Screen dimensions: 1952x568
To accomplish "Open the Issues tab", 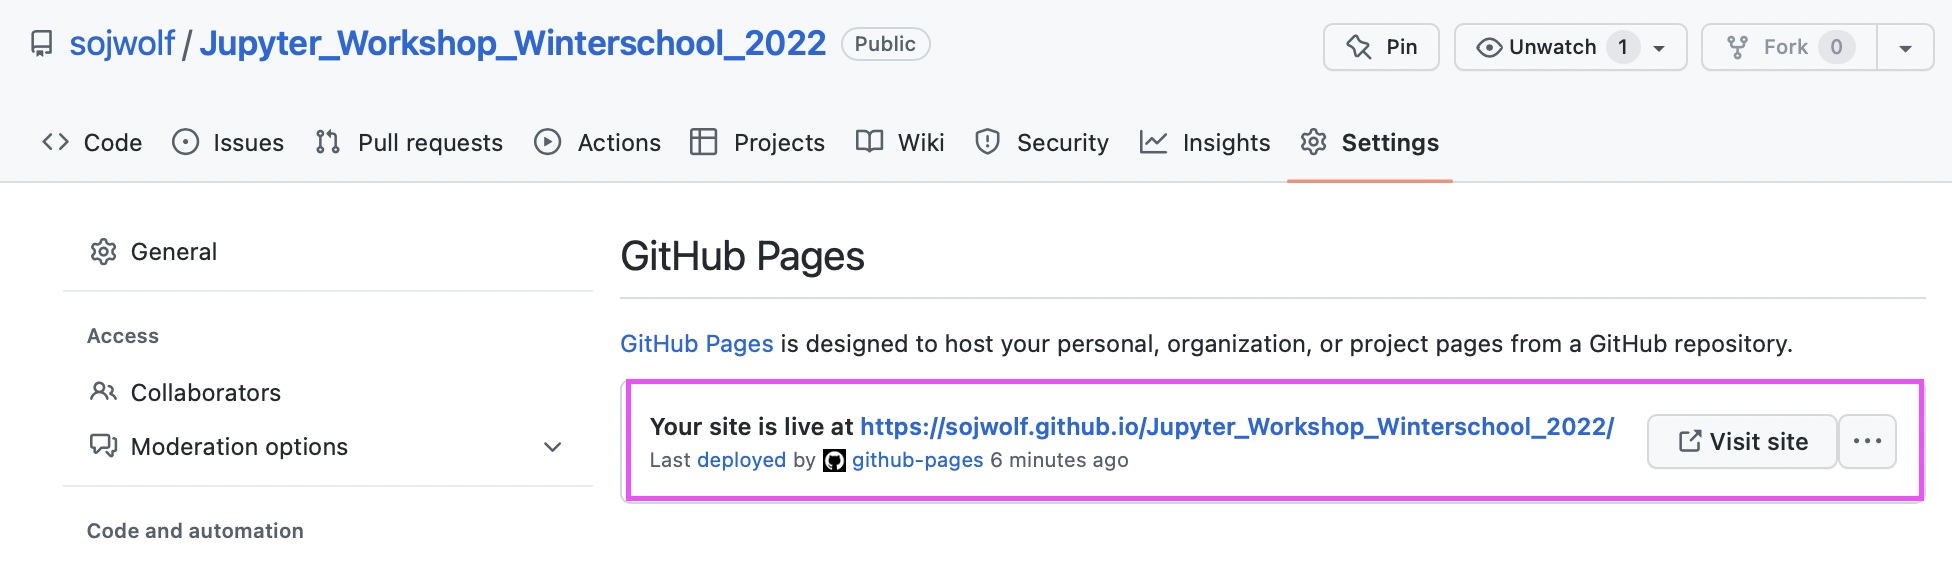I will coord(228,142).
